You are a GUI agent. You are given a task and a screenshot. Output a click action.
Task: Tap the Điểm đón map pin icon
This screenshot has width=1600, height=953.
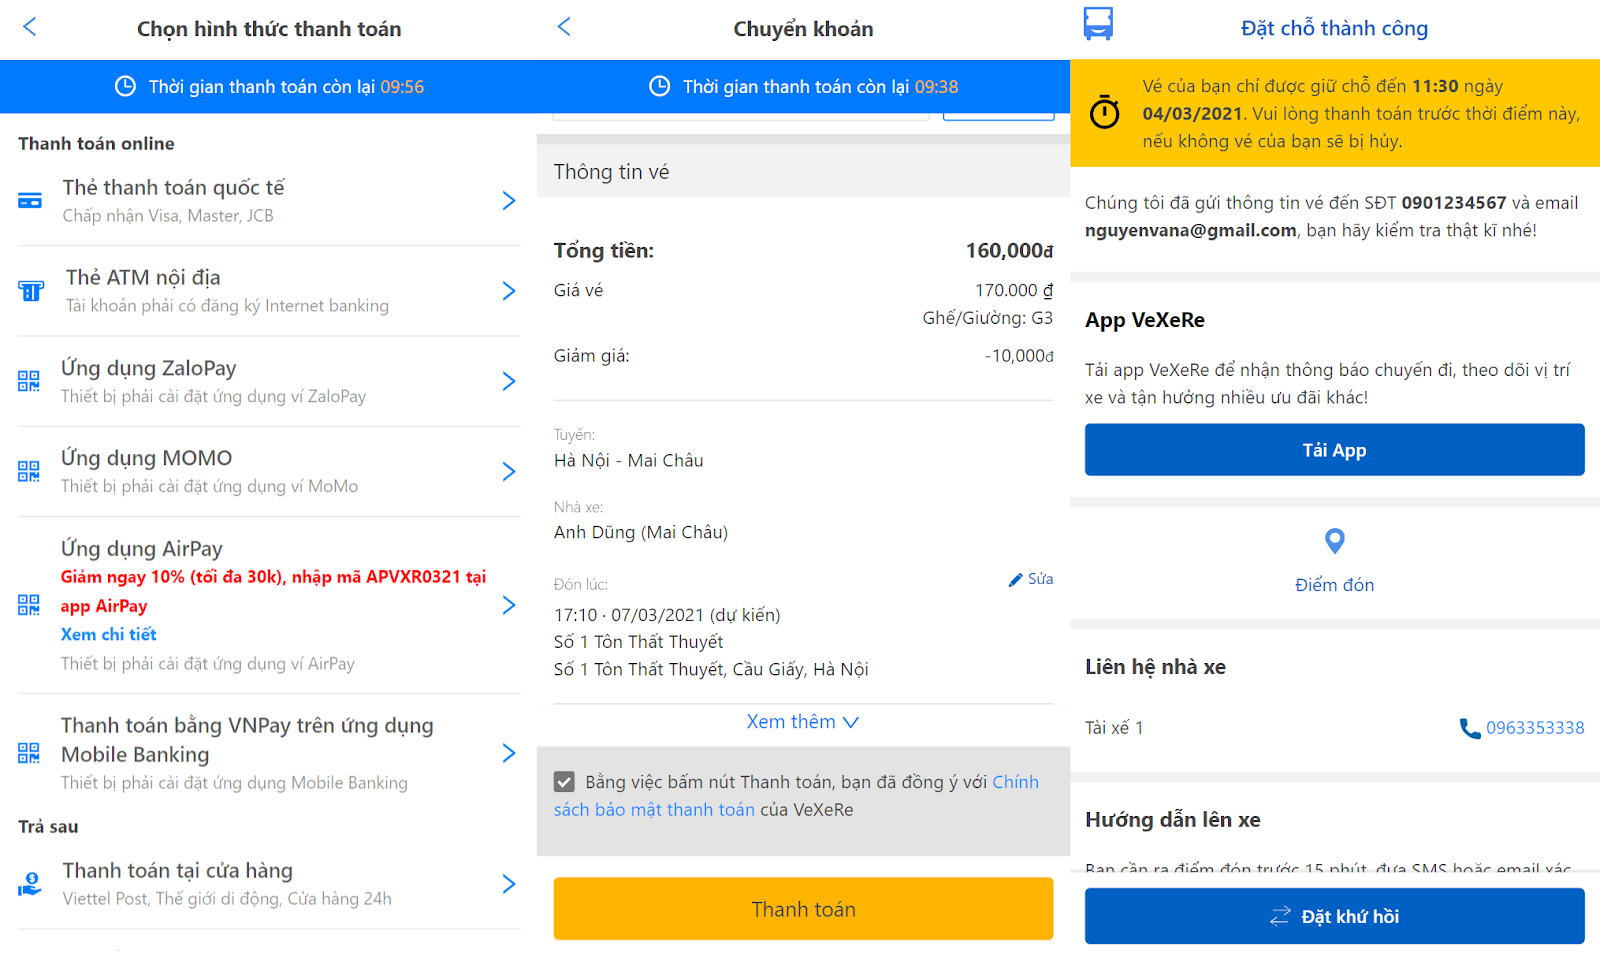click(x=1334, y=541)
